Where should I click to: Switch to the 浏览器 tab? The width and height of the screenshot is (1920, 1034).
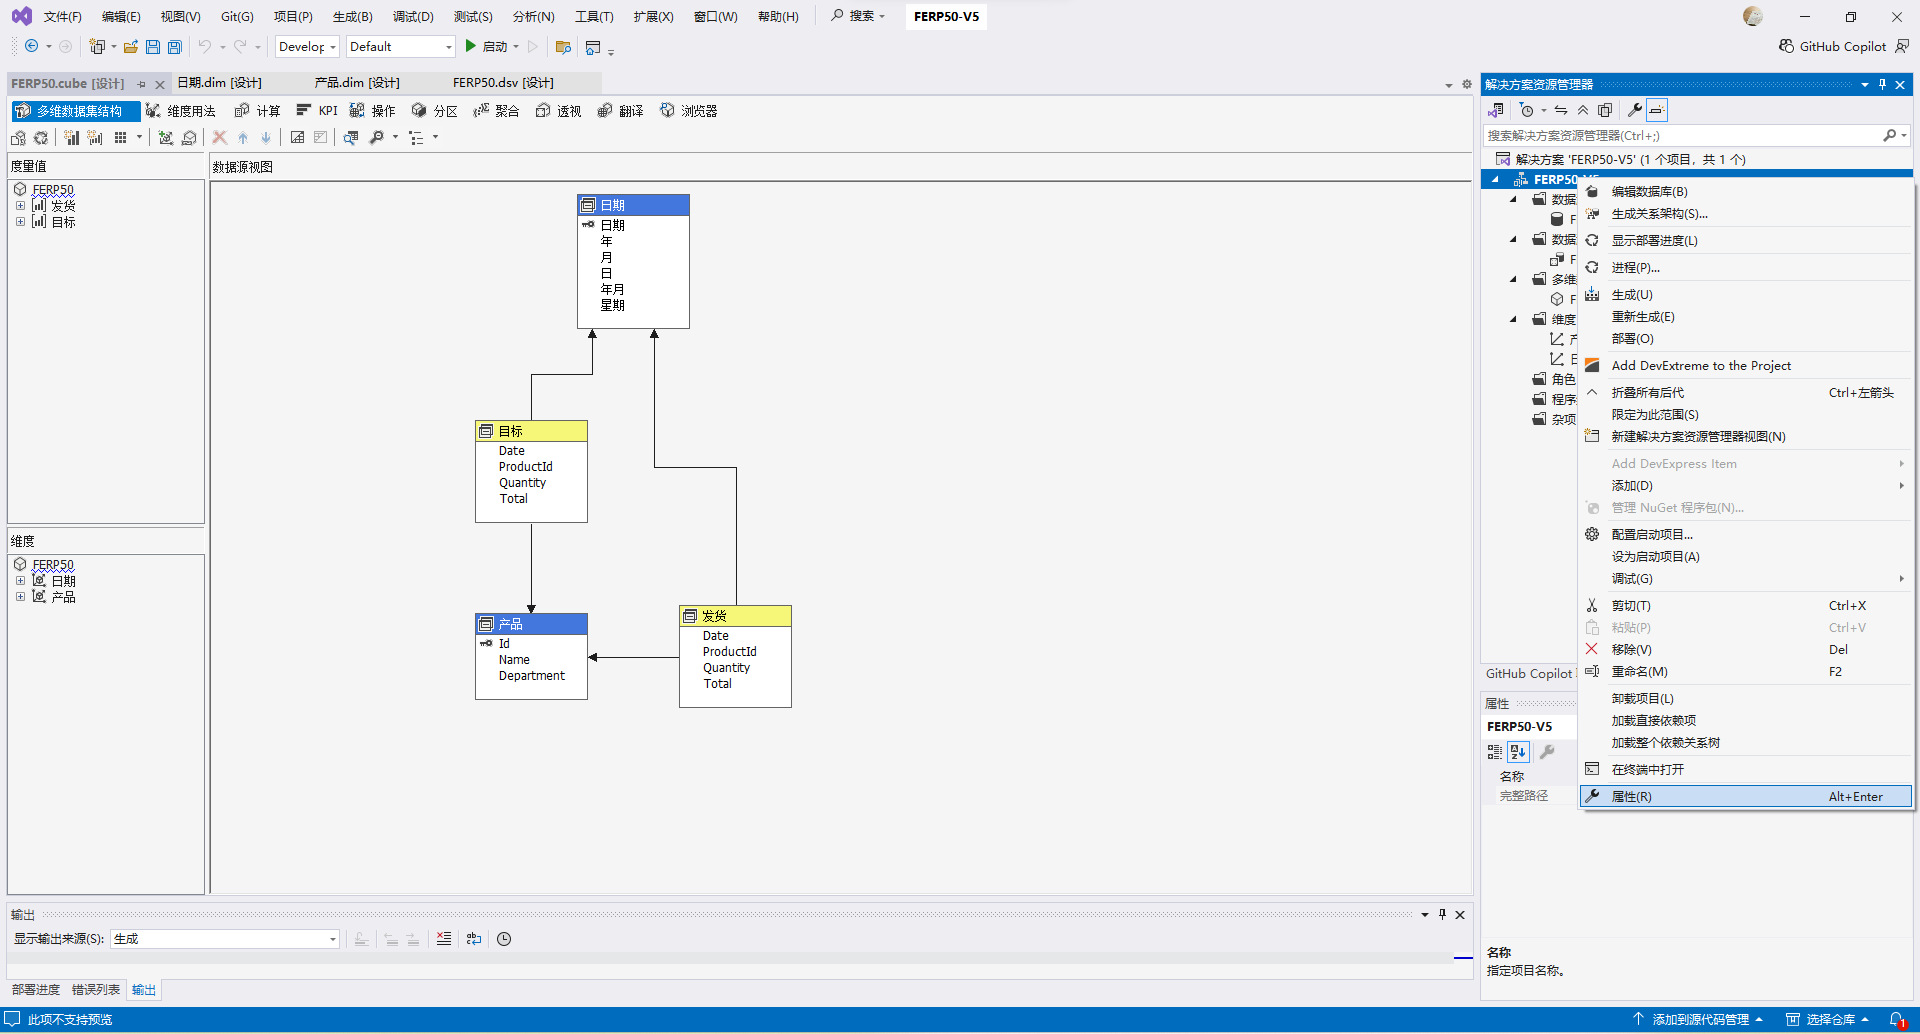coord(689,111)
